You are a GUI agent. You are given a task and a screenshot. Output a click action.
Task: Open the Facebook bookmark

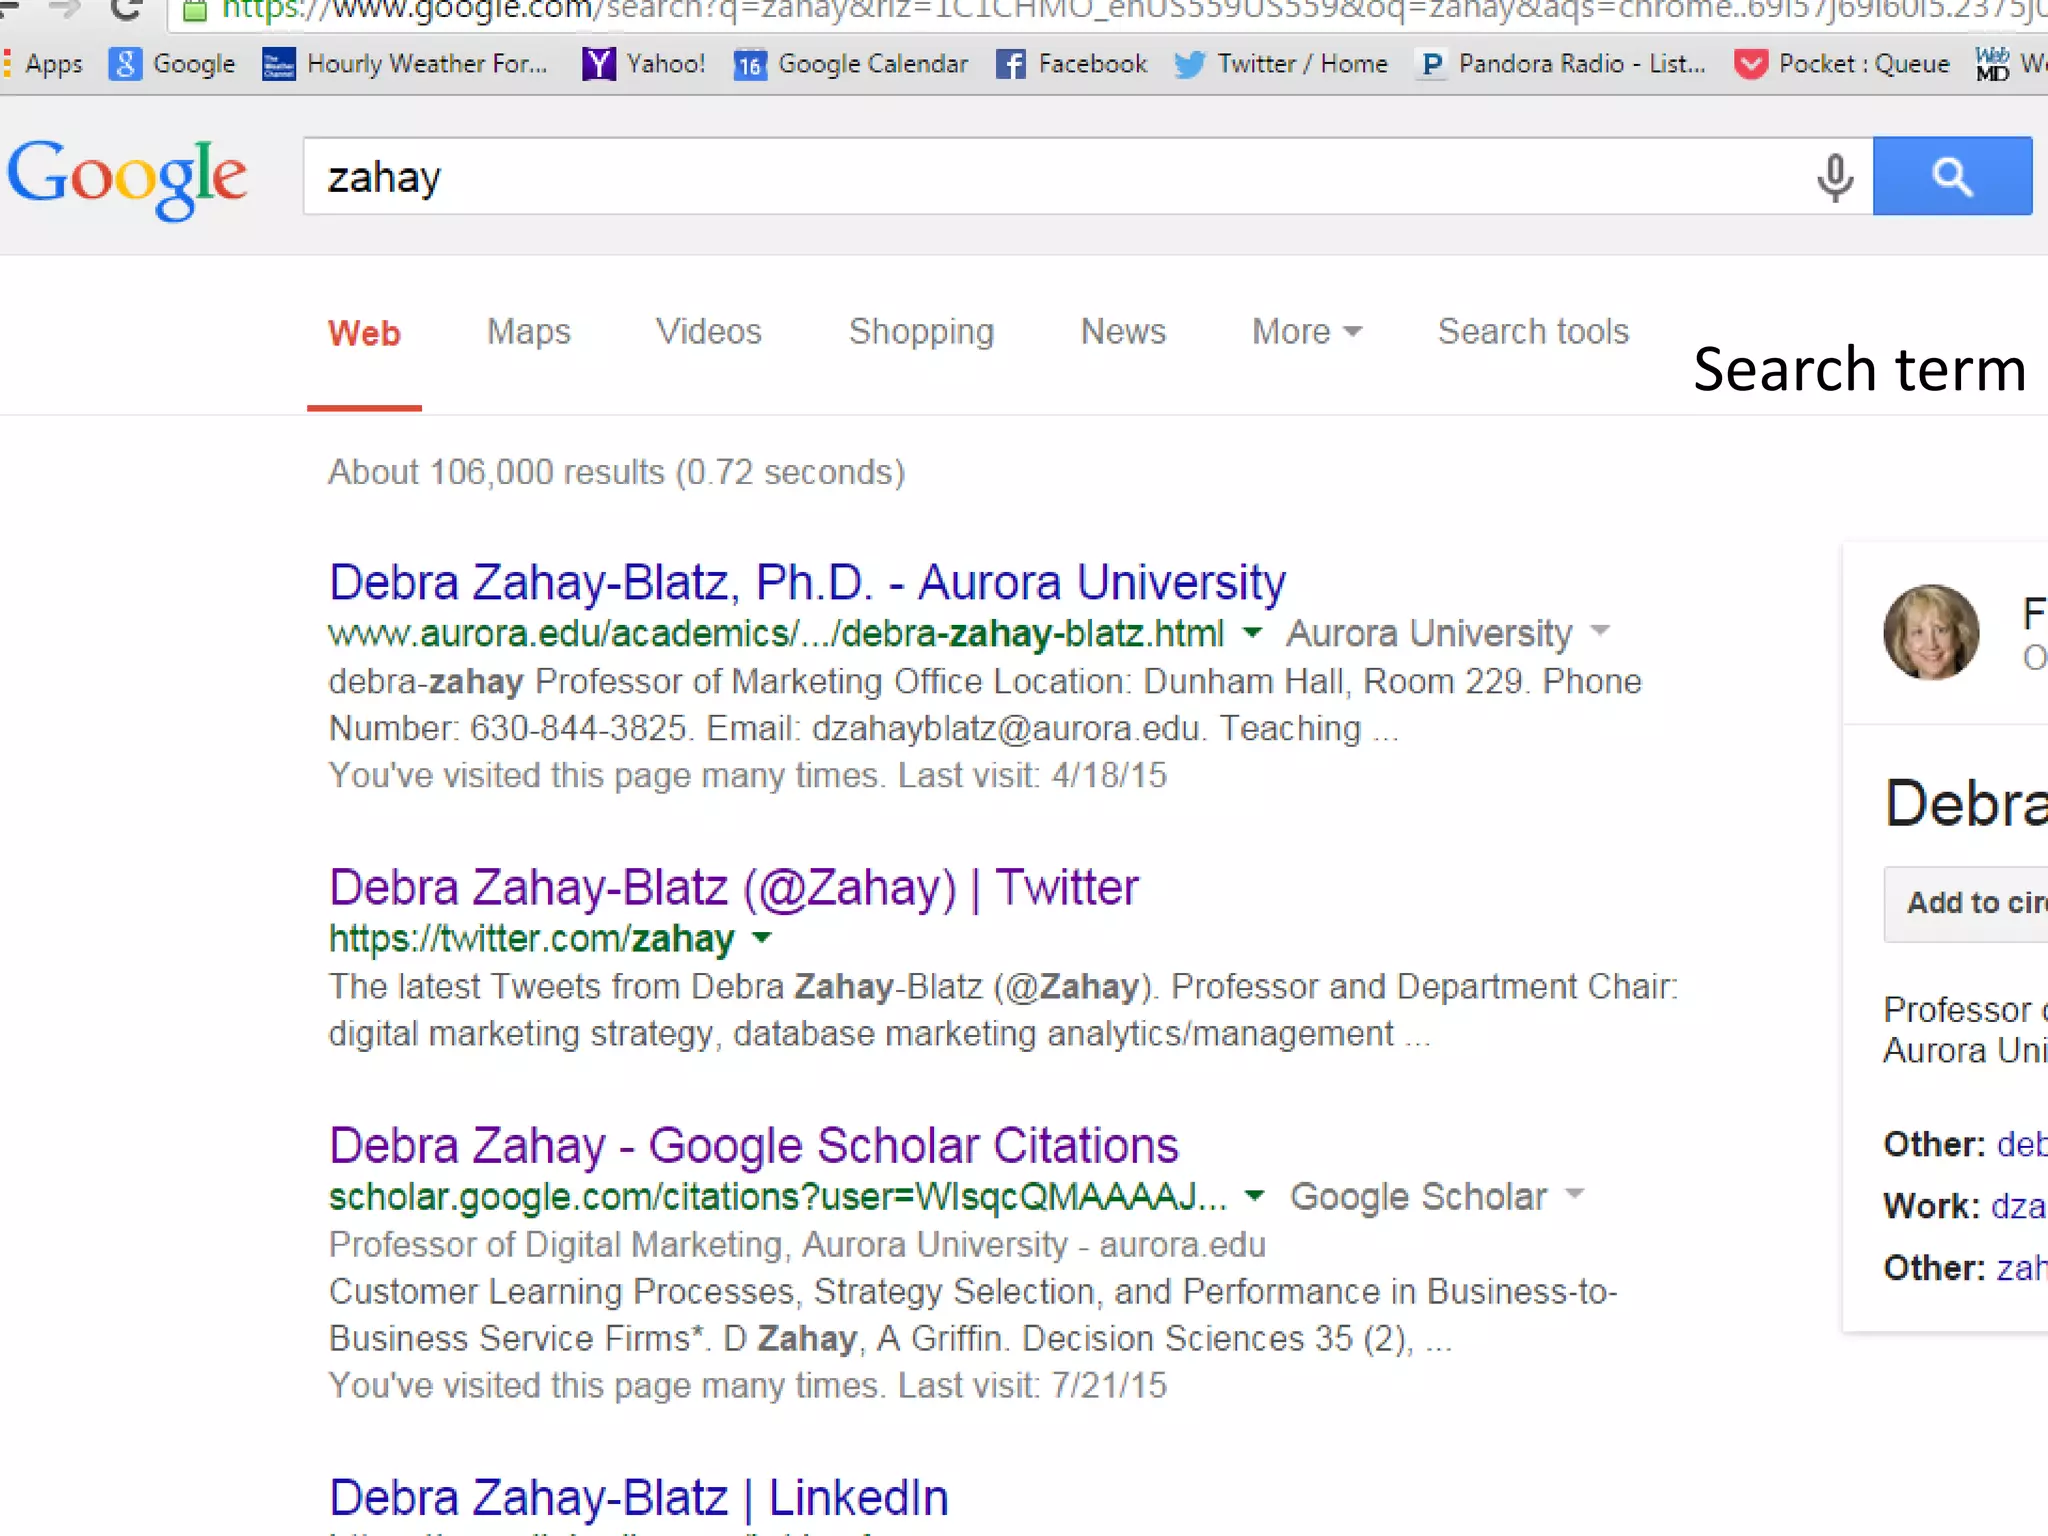(x=1071, y=64)
